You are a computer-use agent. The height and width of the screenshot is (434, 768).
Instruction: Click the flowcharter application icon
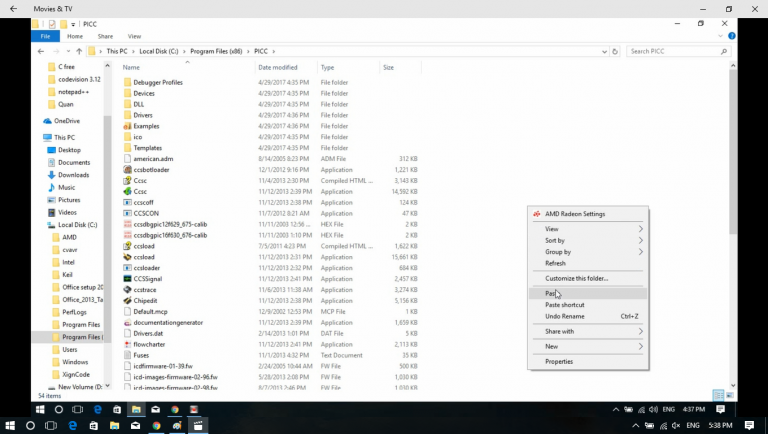tap(127, 343)
